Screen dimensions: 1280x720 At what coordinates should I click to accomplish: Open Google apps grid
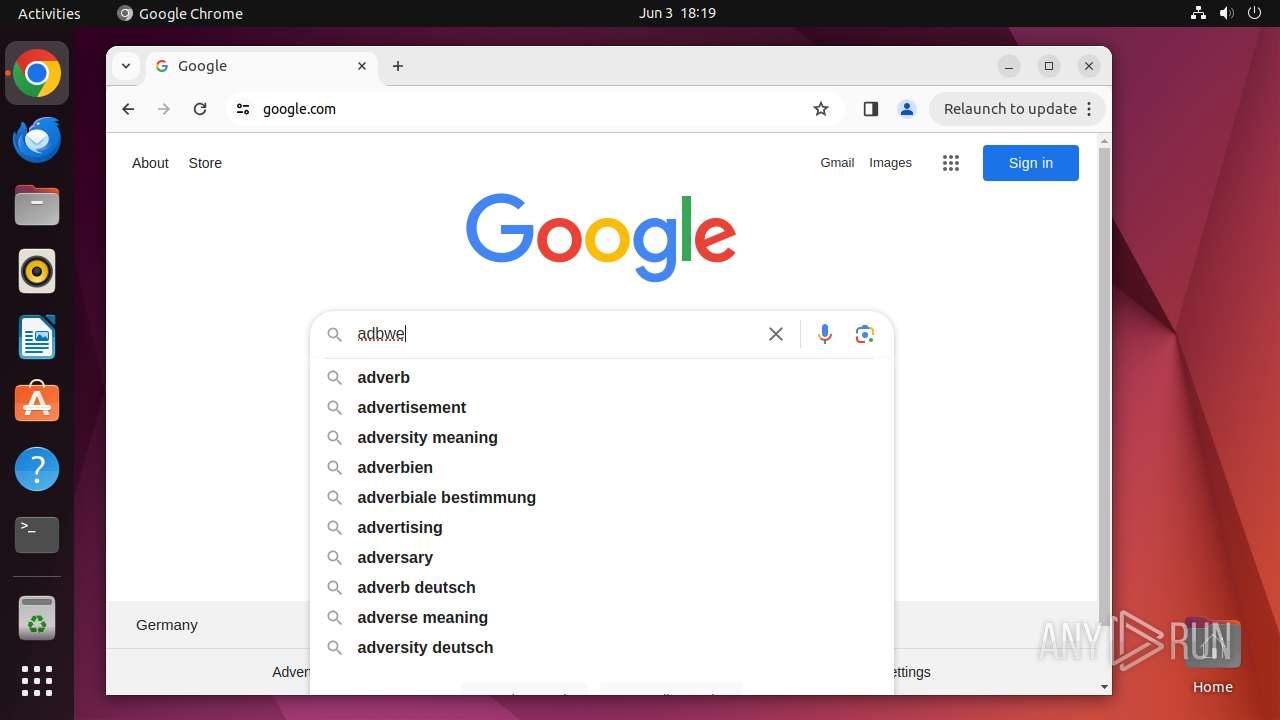[951, 163]
